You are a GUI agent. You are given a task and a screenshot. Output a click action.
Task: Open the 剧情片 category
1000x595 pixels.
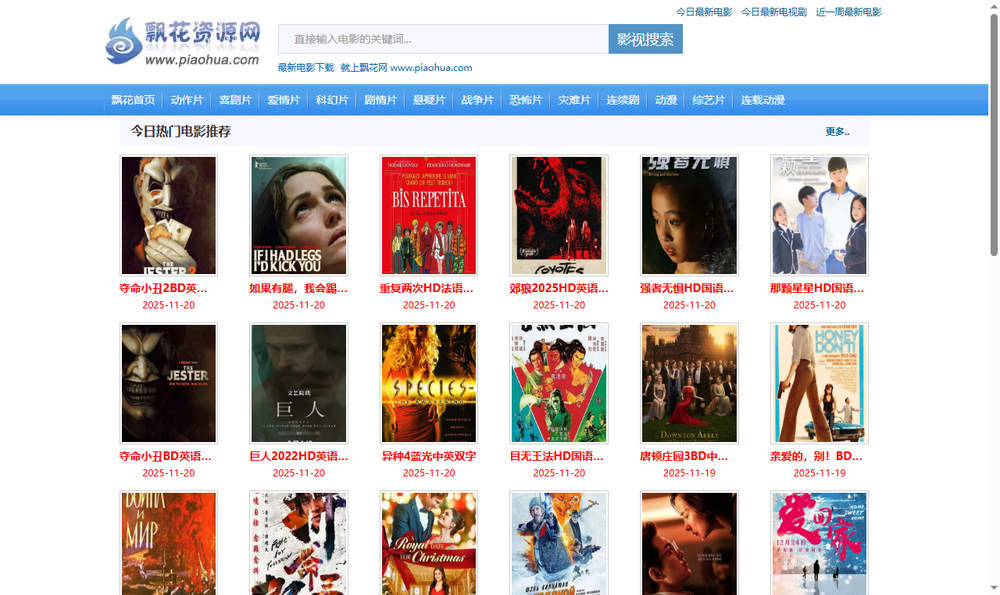[x=380, y=100]
